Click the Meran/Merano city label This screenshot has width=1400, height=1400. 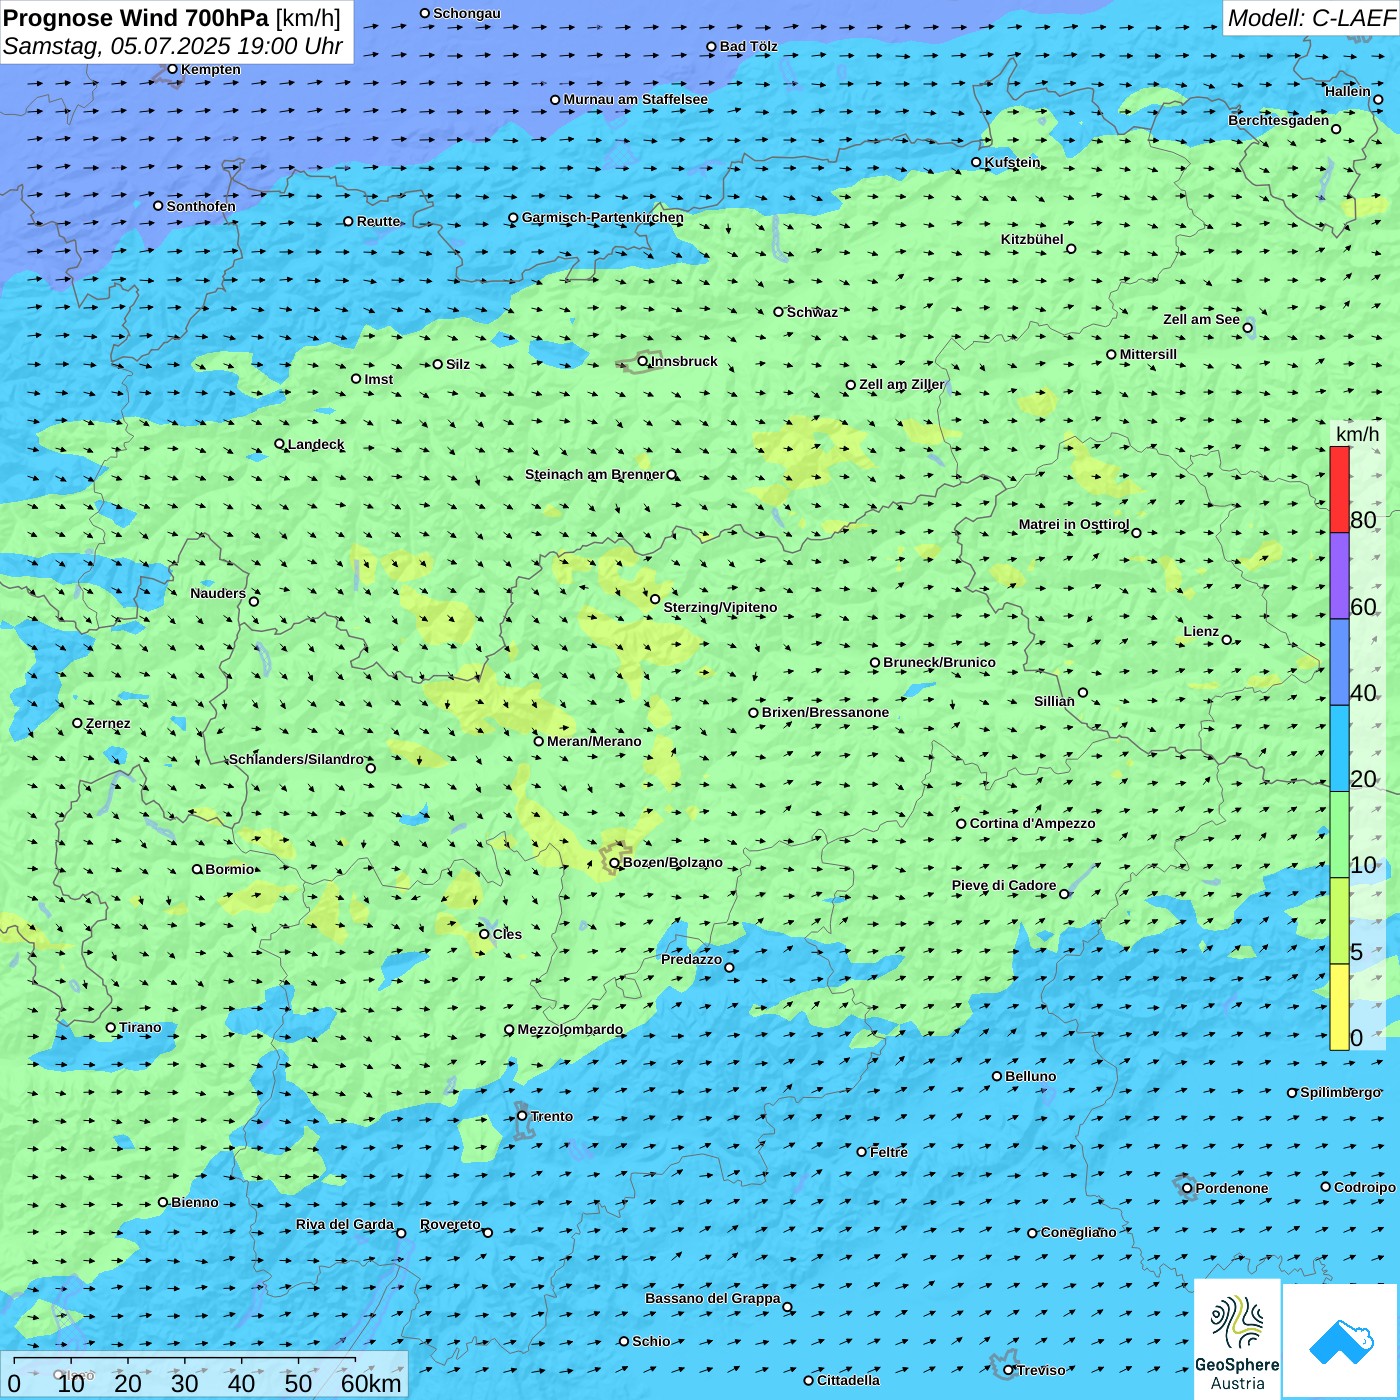[x=594, y=741]
